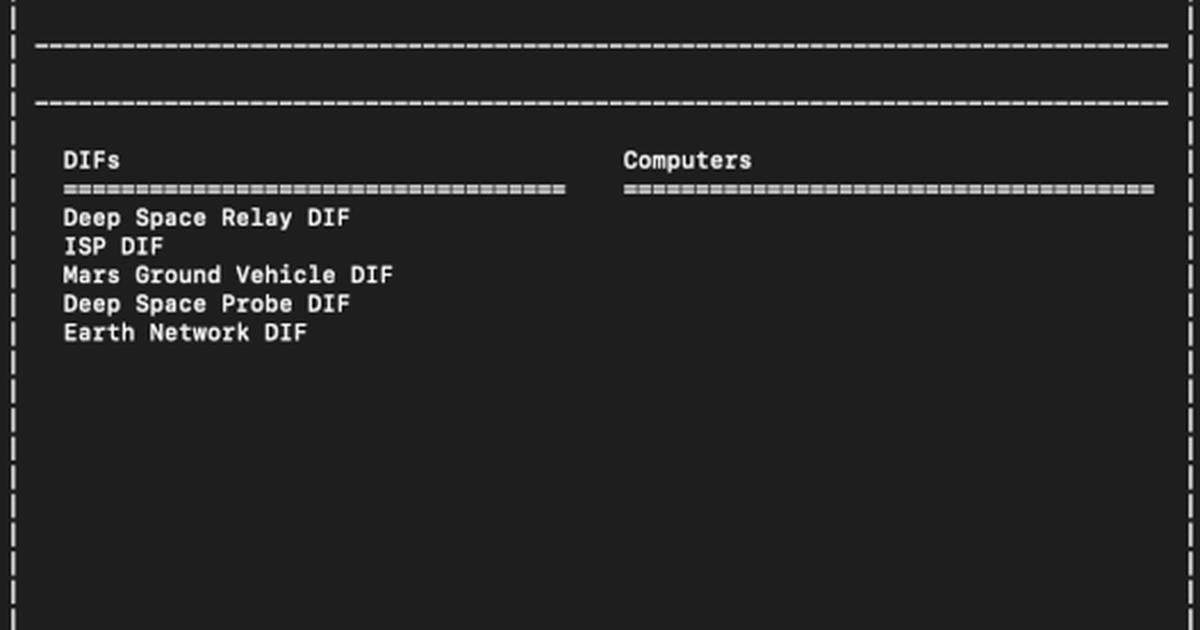The width and height of the screenshot is (1200, 630).
Task: Select the ISP DIF entry
Action: 113,247
